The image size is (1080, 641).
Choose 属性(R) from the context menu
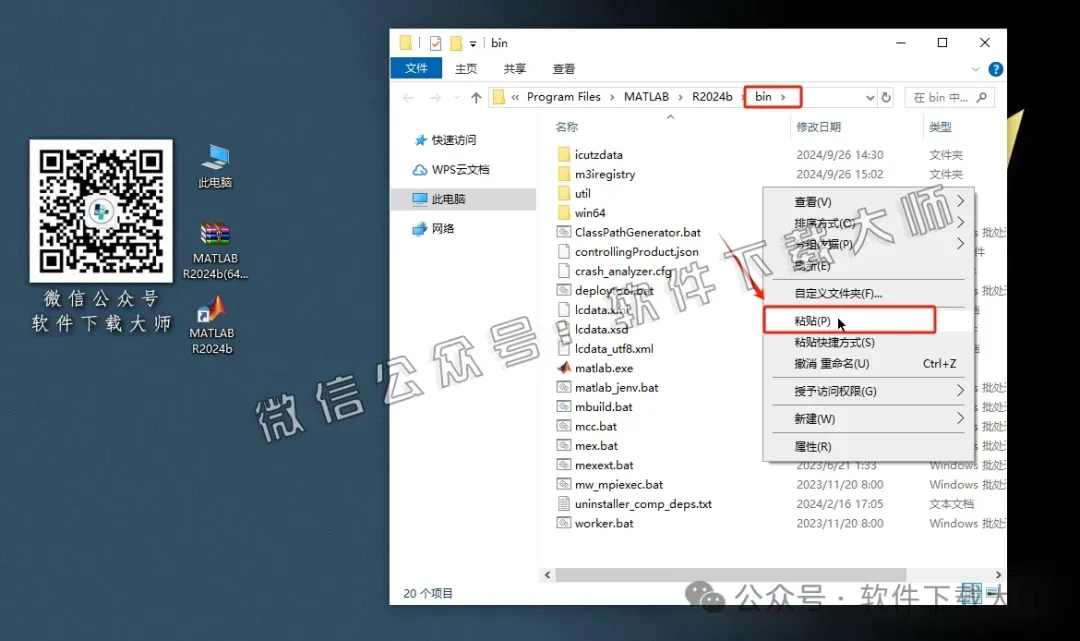[868, 446]
